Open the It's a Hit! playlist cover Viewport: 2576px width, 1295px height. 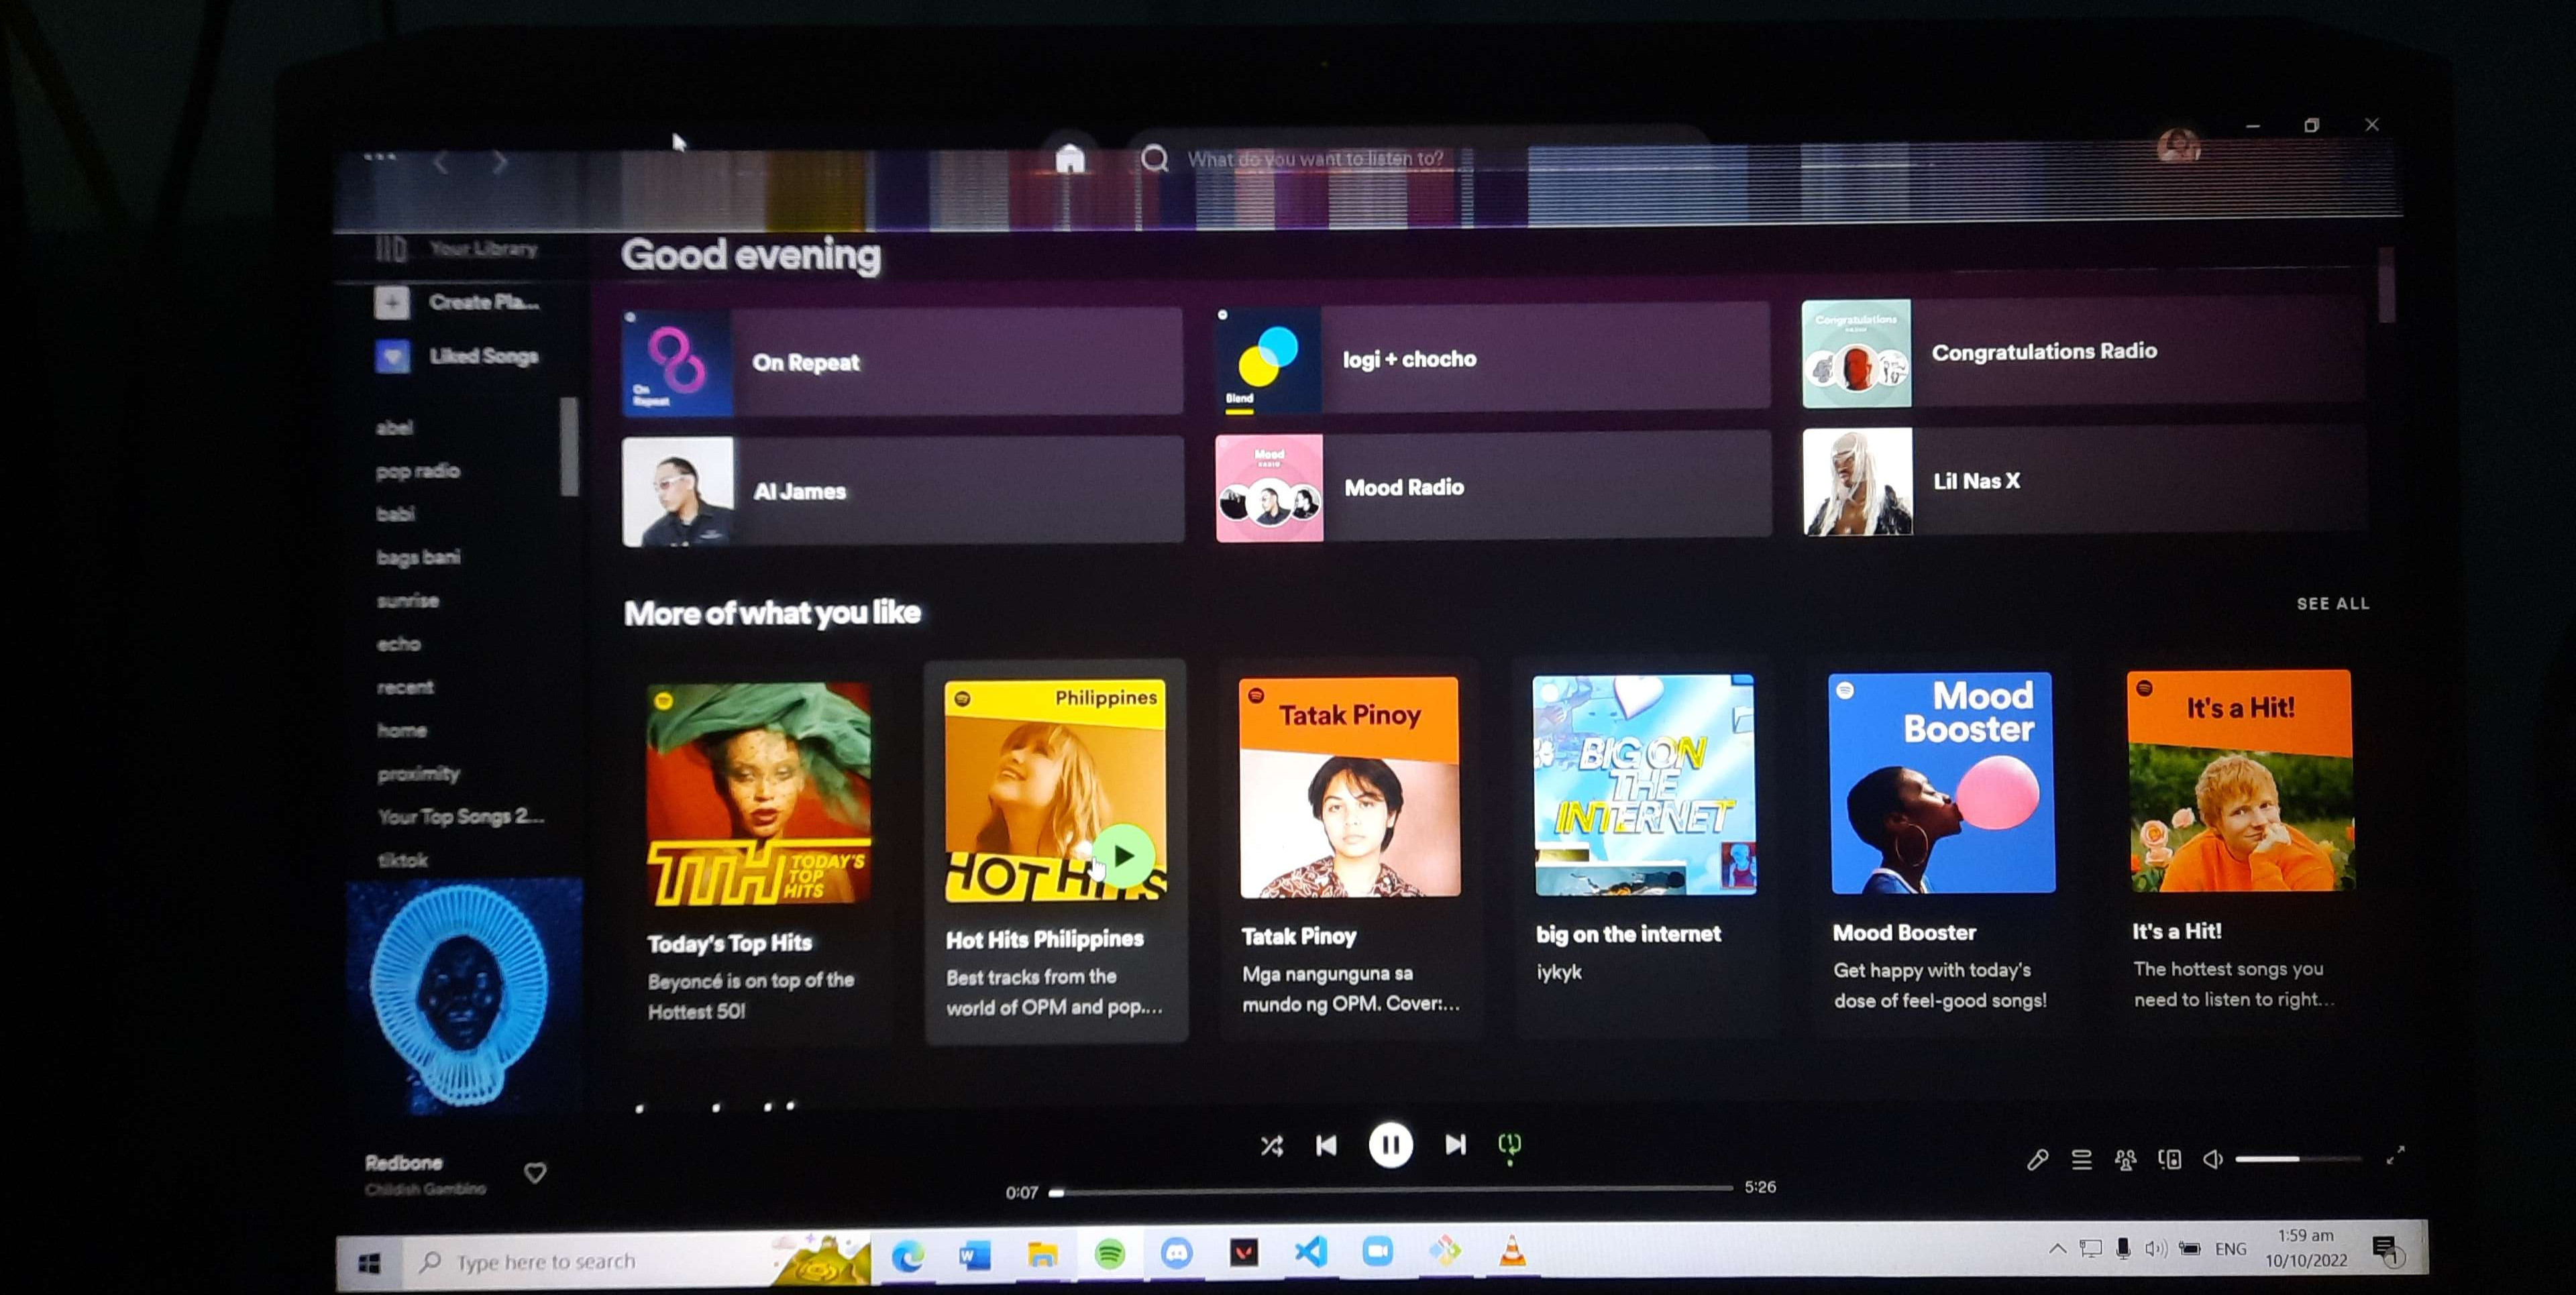[2240, 781]
